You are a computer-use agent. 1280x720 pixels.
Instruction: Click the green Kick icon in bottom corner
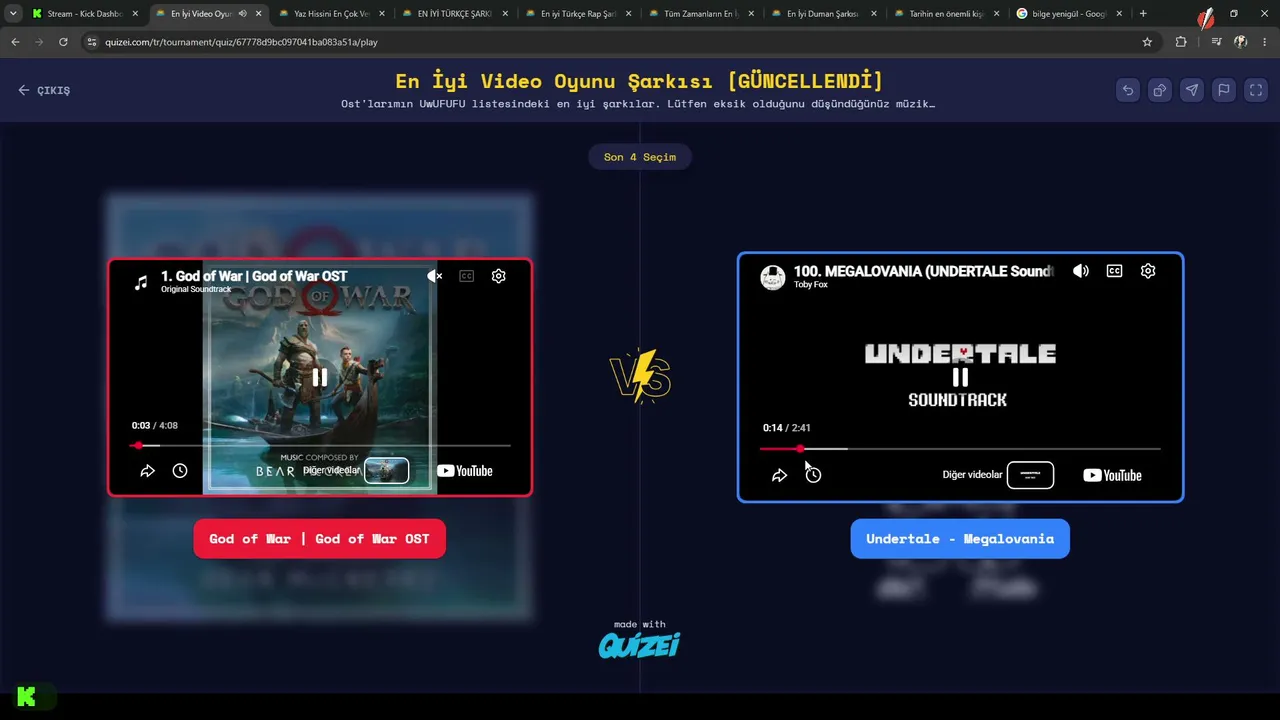pos(27,697)
